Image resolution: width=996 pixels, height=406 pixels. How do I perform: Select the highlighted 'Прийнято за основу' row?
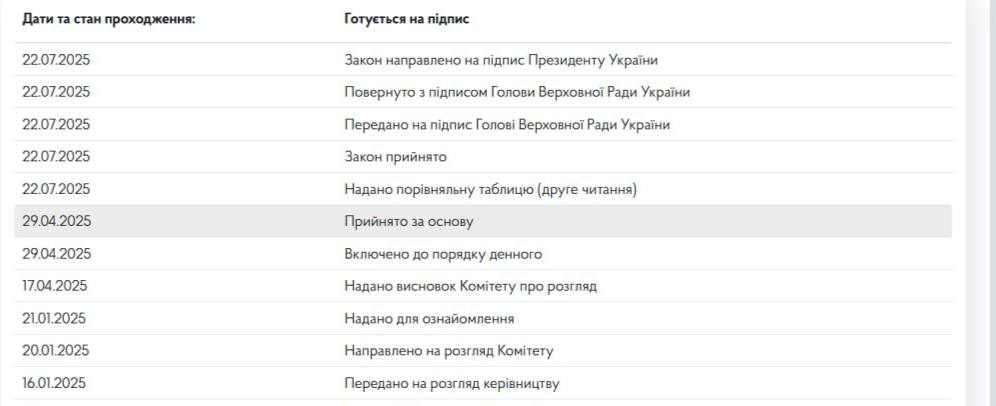[x=408, y=222]
